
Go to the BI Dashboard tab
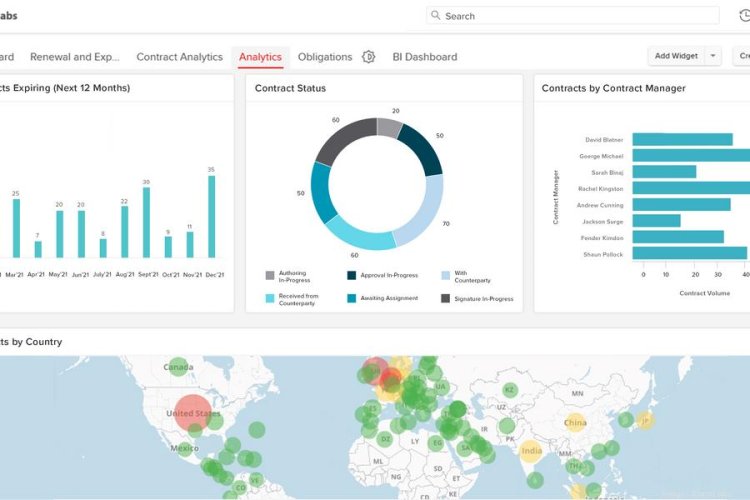point(425,57)
